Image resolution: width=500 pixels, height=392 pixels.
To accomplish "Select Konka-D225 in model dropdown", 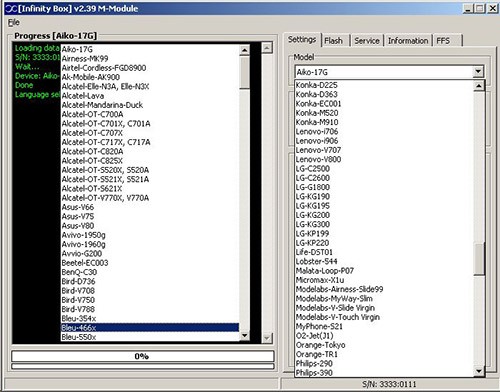I will tap(384, 85).
